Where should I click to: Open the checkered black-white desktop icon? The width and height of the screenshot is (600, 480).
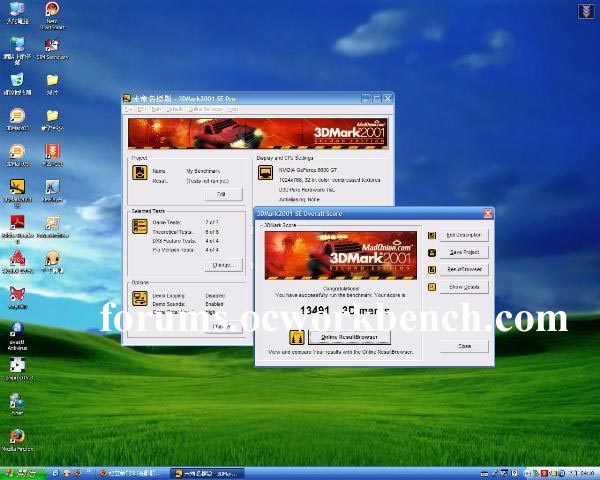tap(17, 369)
